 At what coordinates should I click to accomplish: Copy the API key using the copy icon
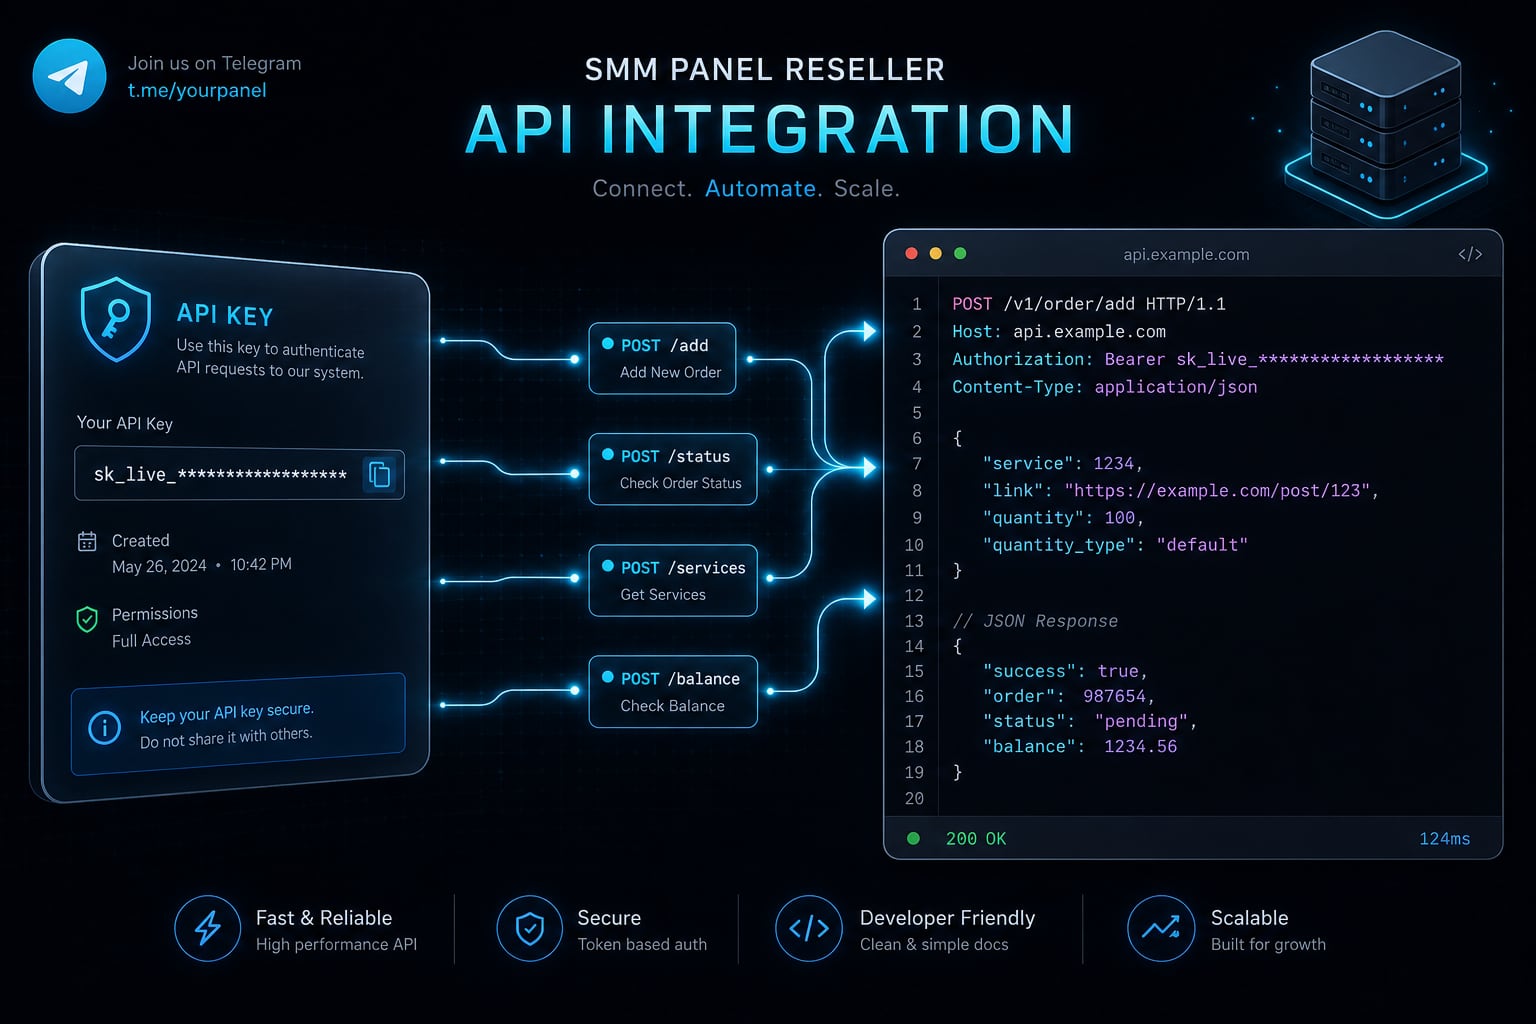pos(380,474)
